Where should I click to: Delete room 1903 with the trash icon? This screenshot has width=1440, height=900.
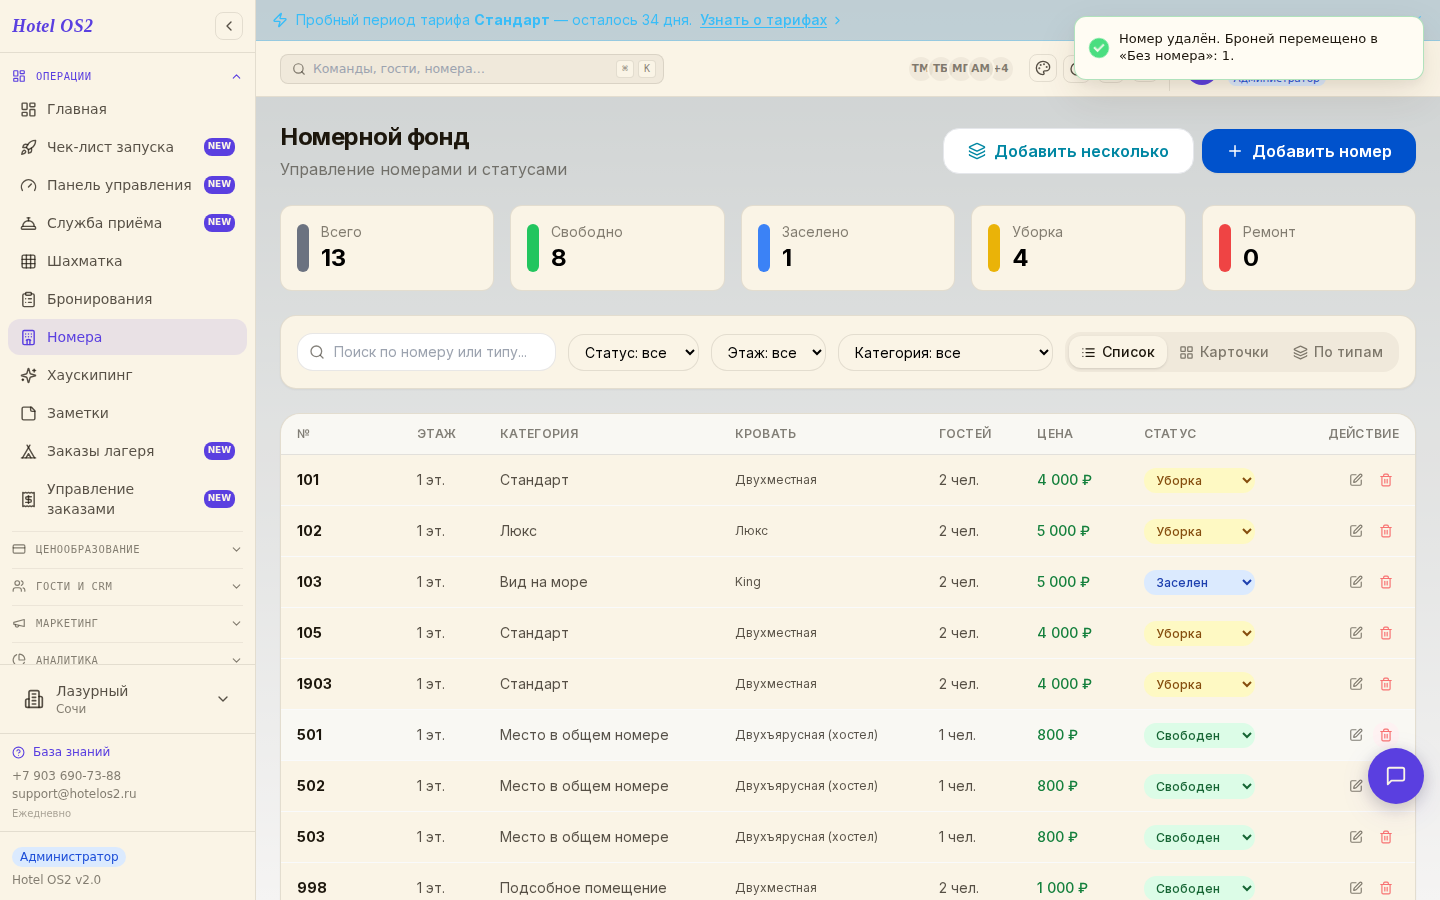[1386, 684]
